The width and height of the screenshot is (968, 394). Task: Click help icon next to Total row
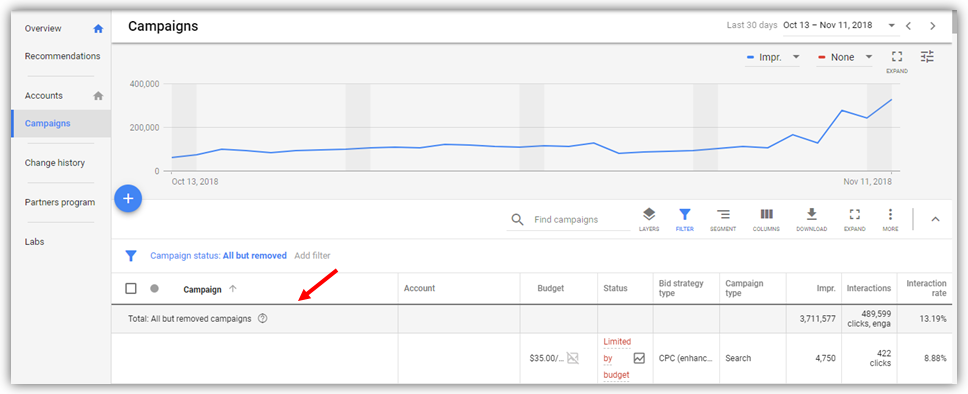click(262, 319)
